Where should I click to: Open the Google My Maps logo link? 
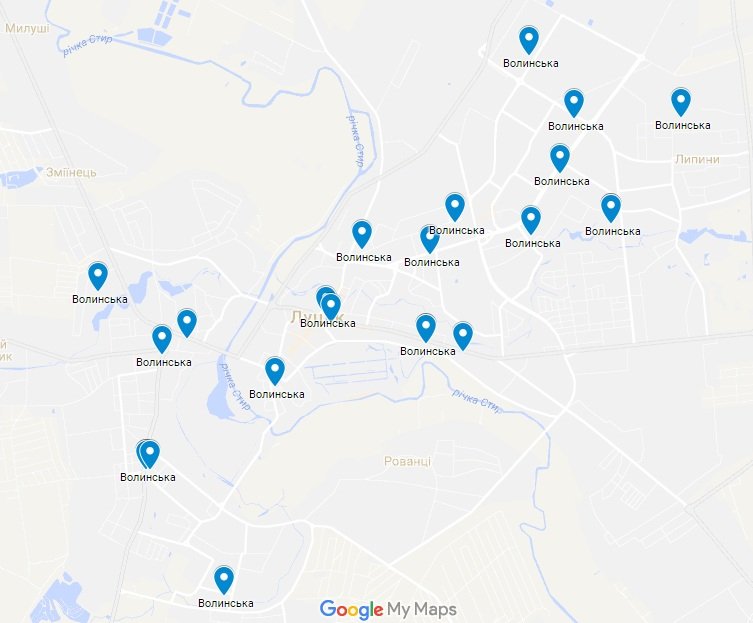tap(388, 610)
